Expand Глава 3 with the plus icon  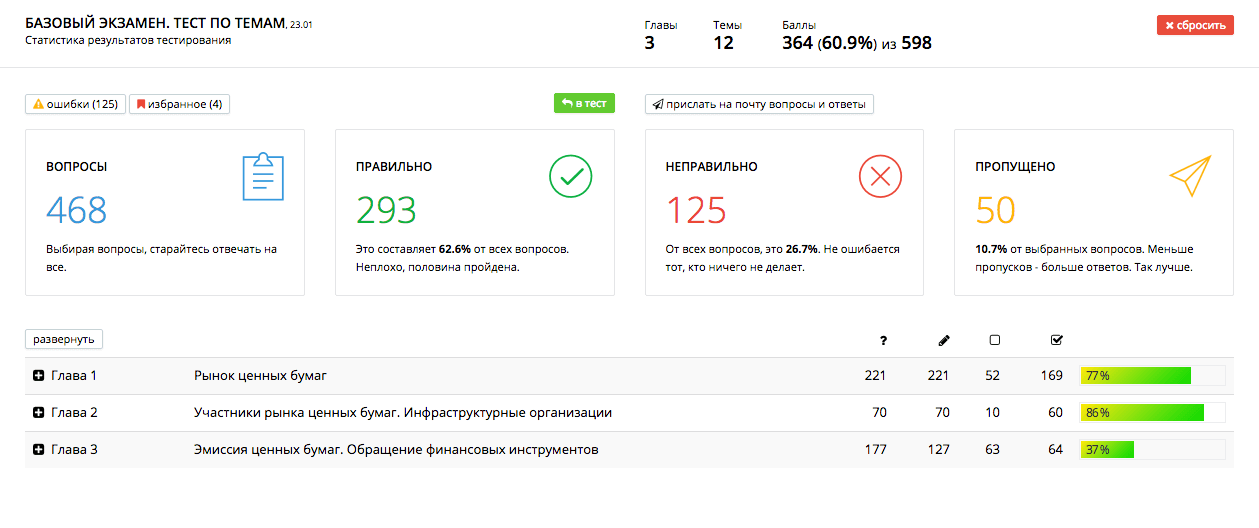(x=39, y=450)
